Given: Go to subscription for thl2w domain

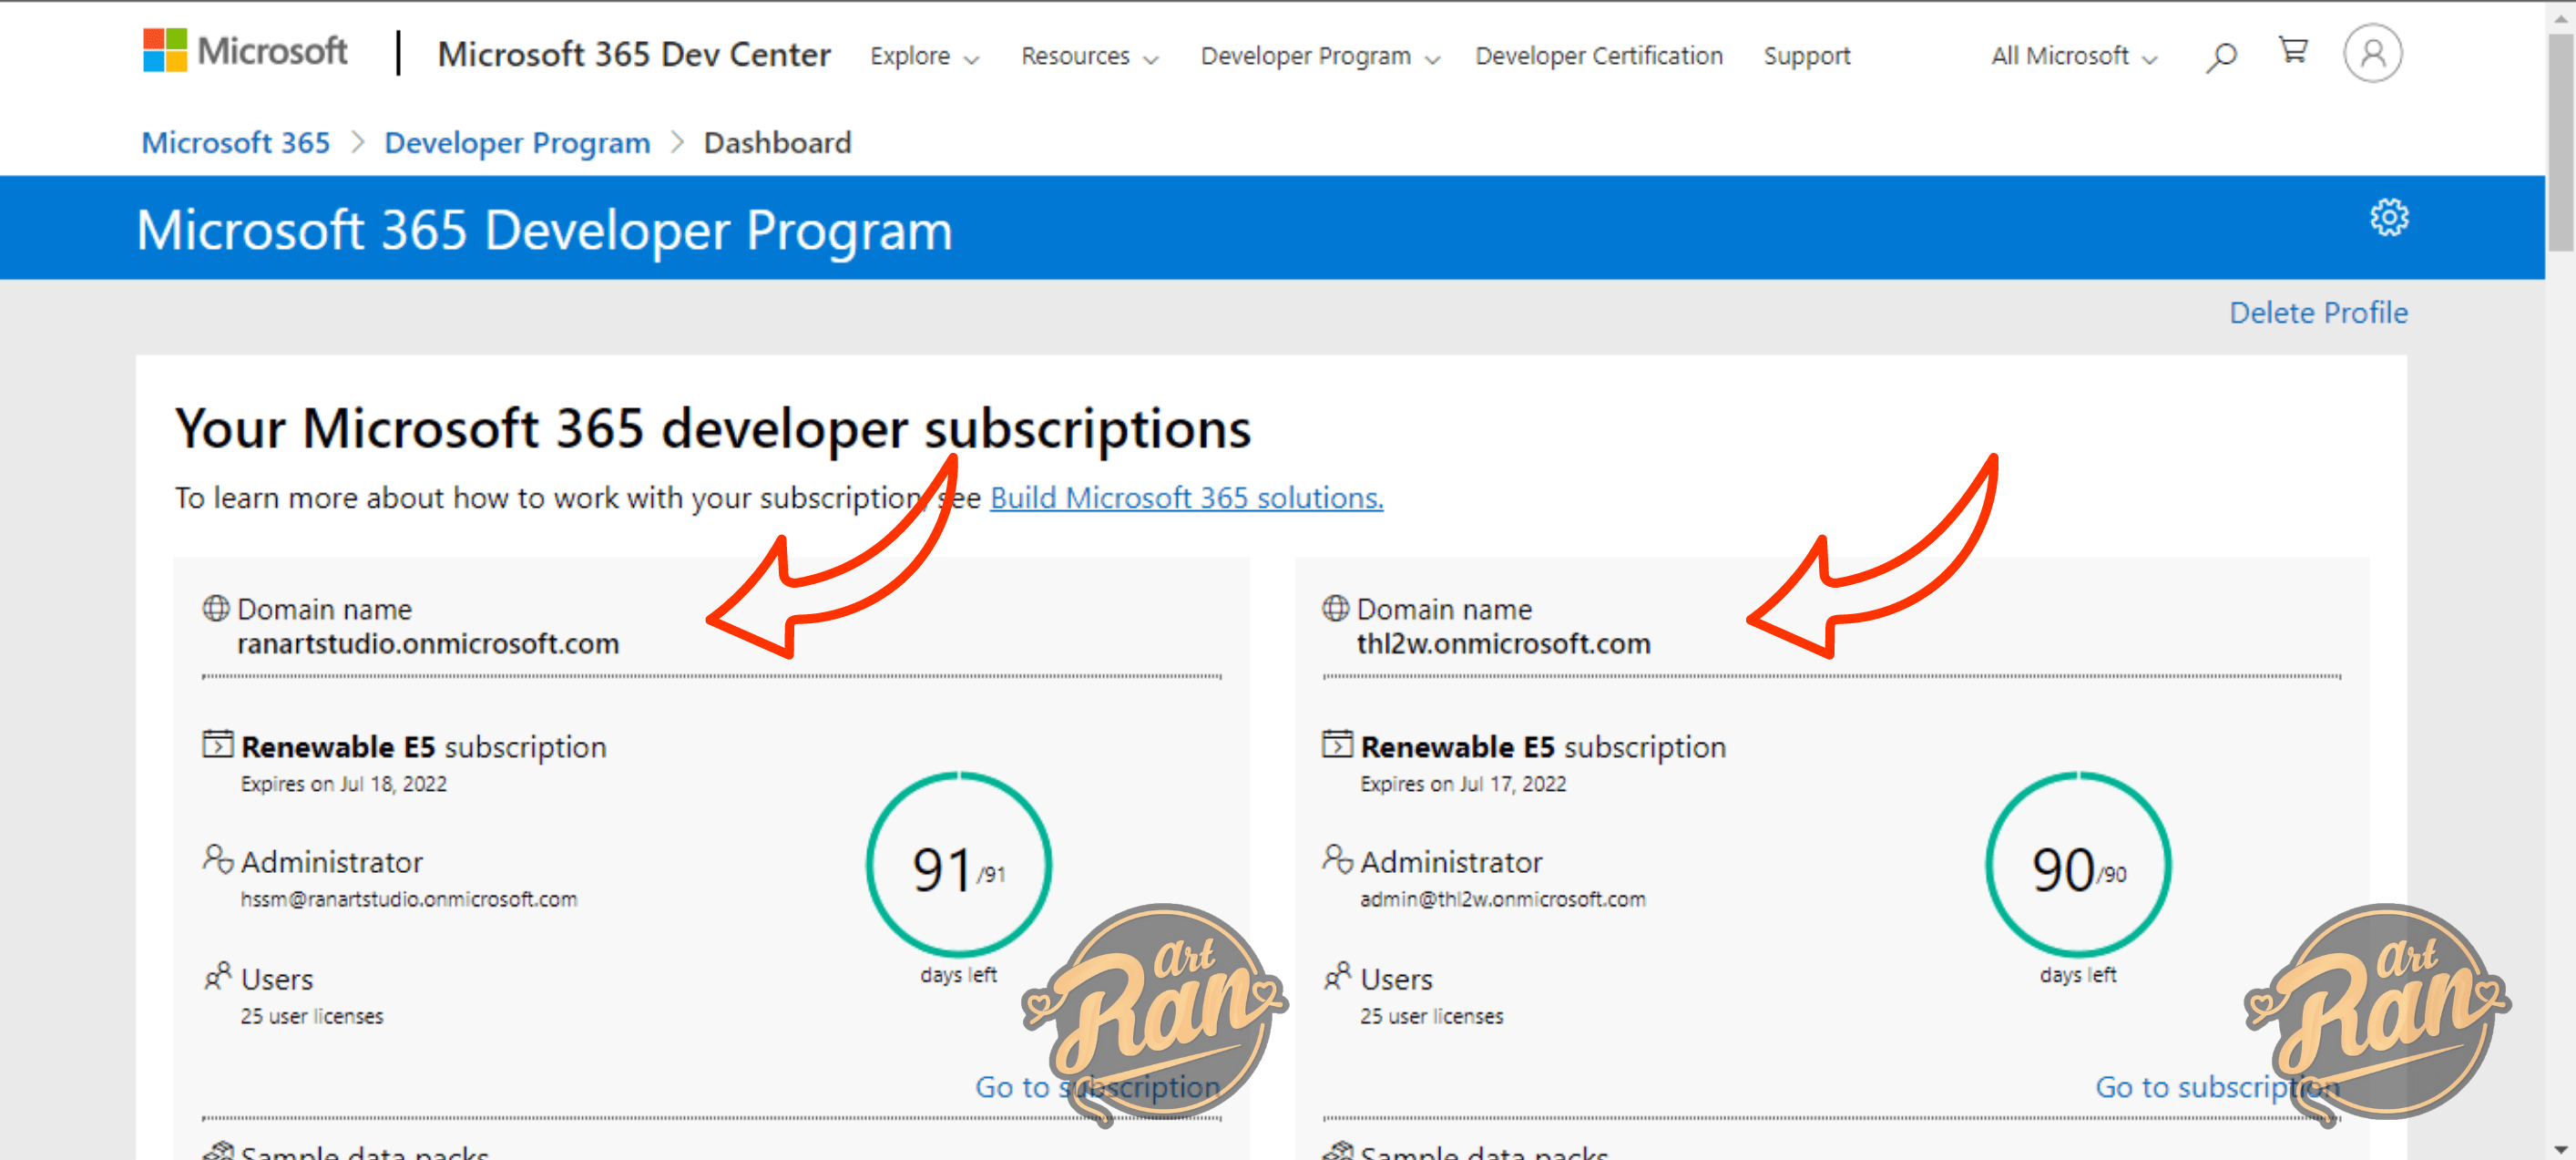Looking at the screenshot, I should pos(2217,1087).
